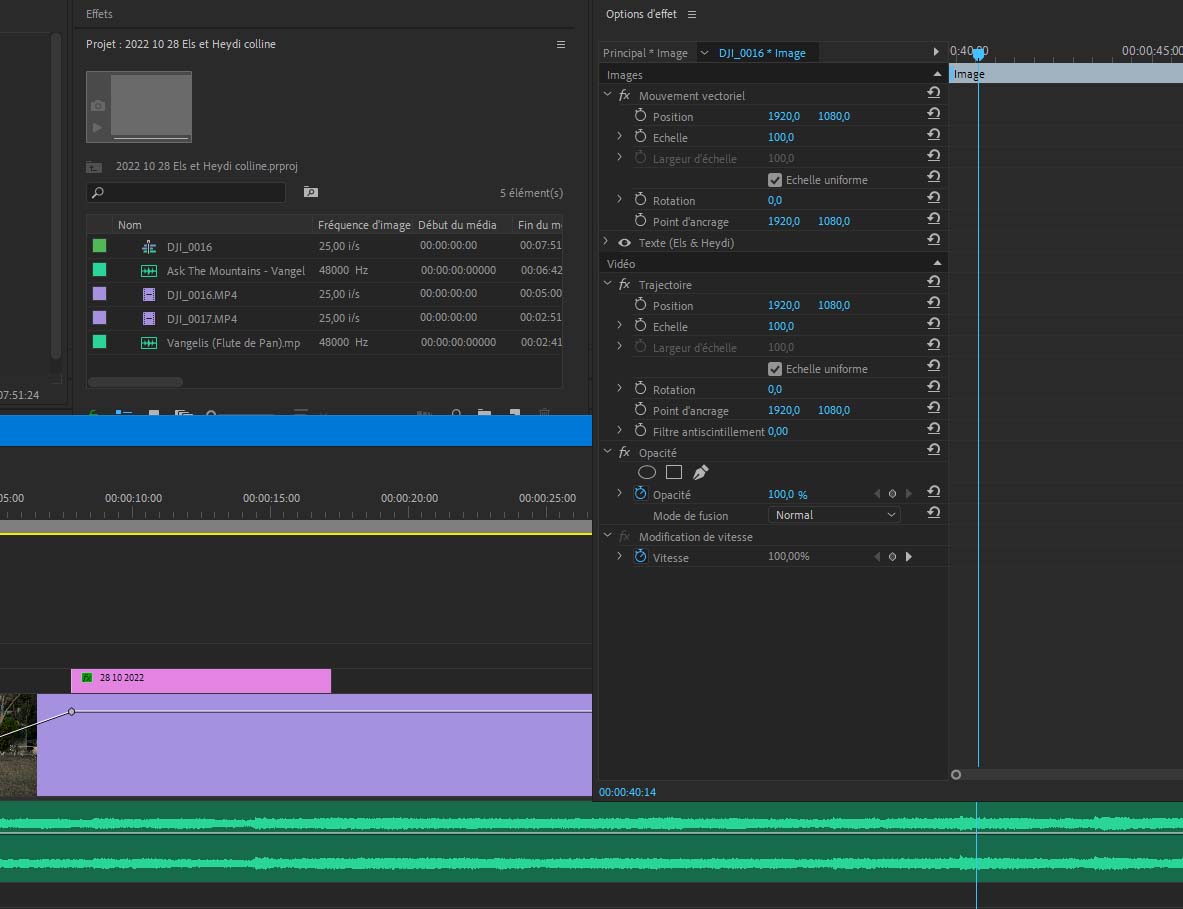Select the DJI_0016 * Image tab
The image size is (1183, 909).
click(762, 53)
